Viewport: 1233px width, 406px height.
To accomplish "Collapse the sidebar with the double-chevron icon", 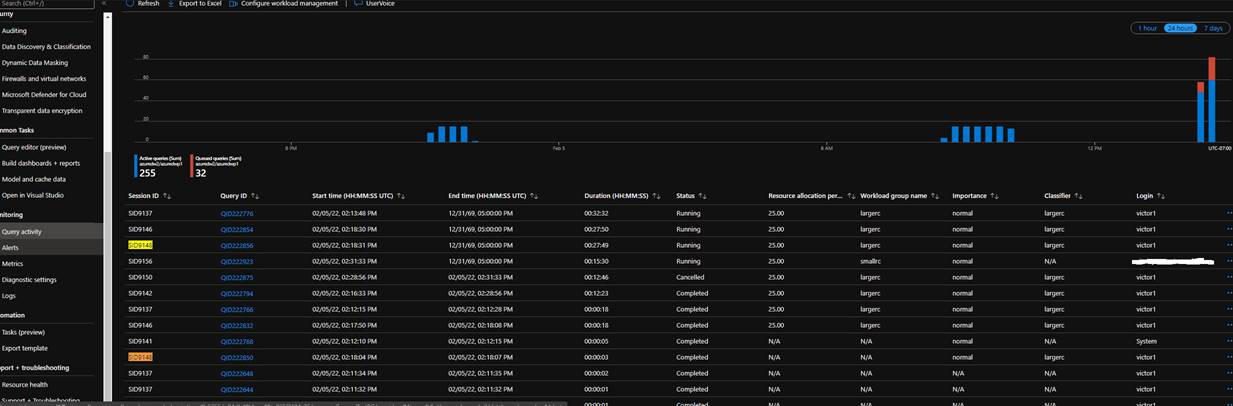I will pos(103,4).
